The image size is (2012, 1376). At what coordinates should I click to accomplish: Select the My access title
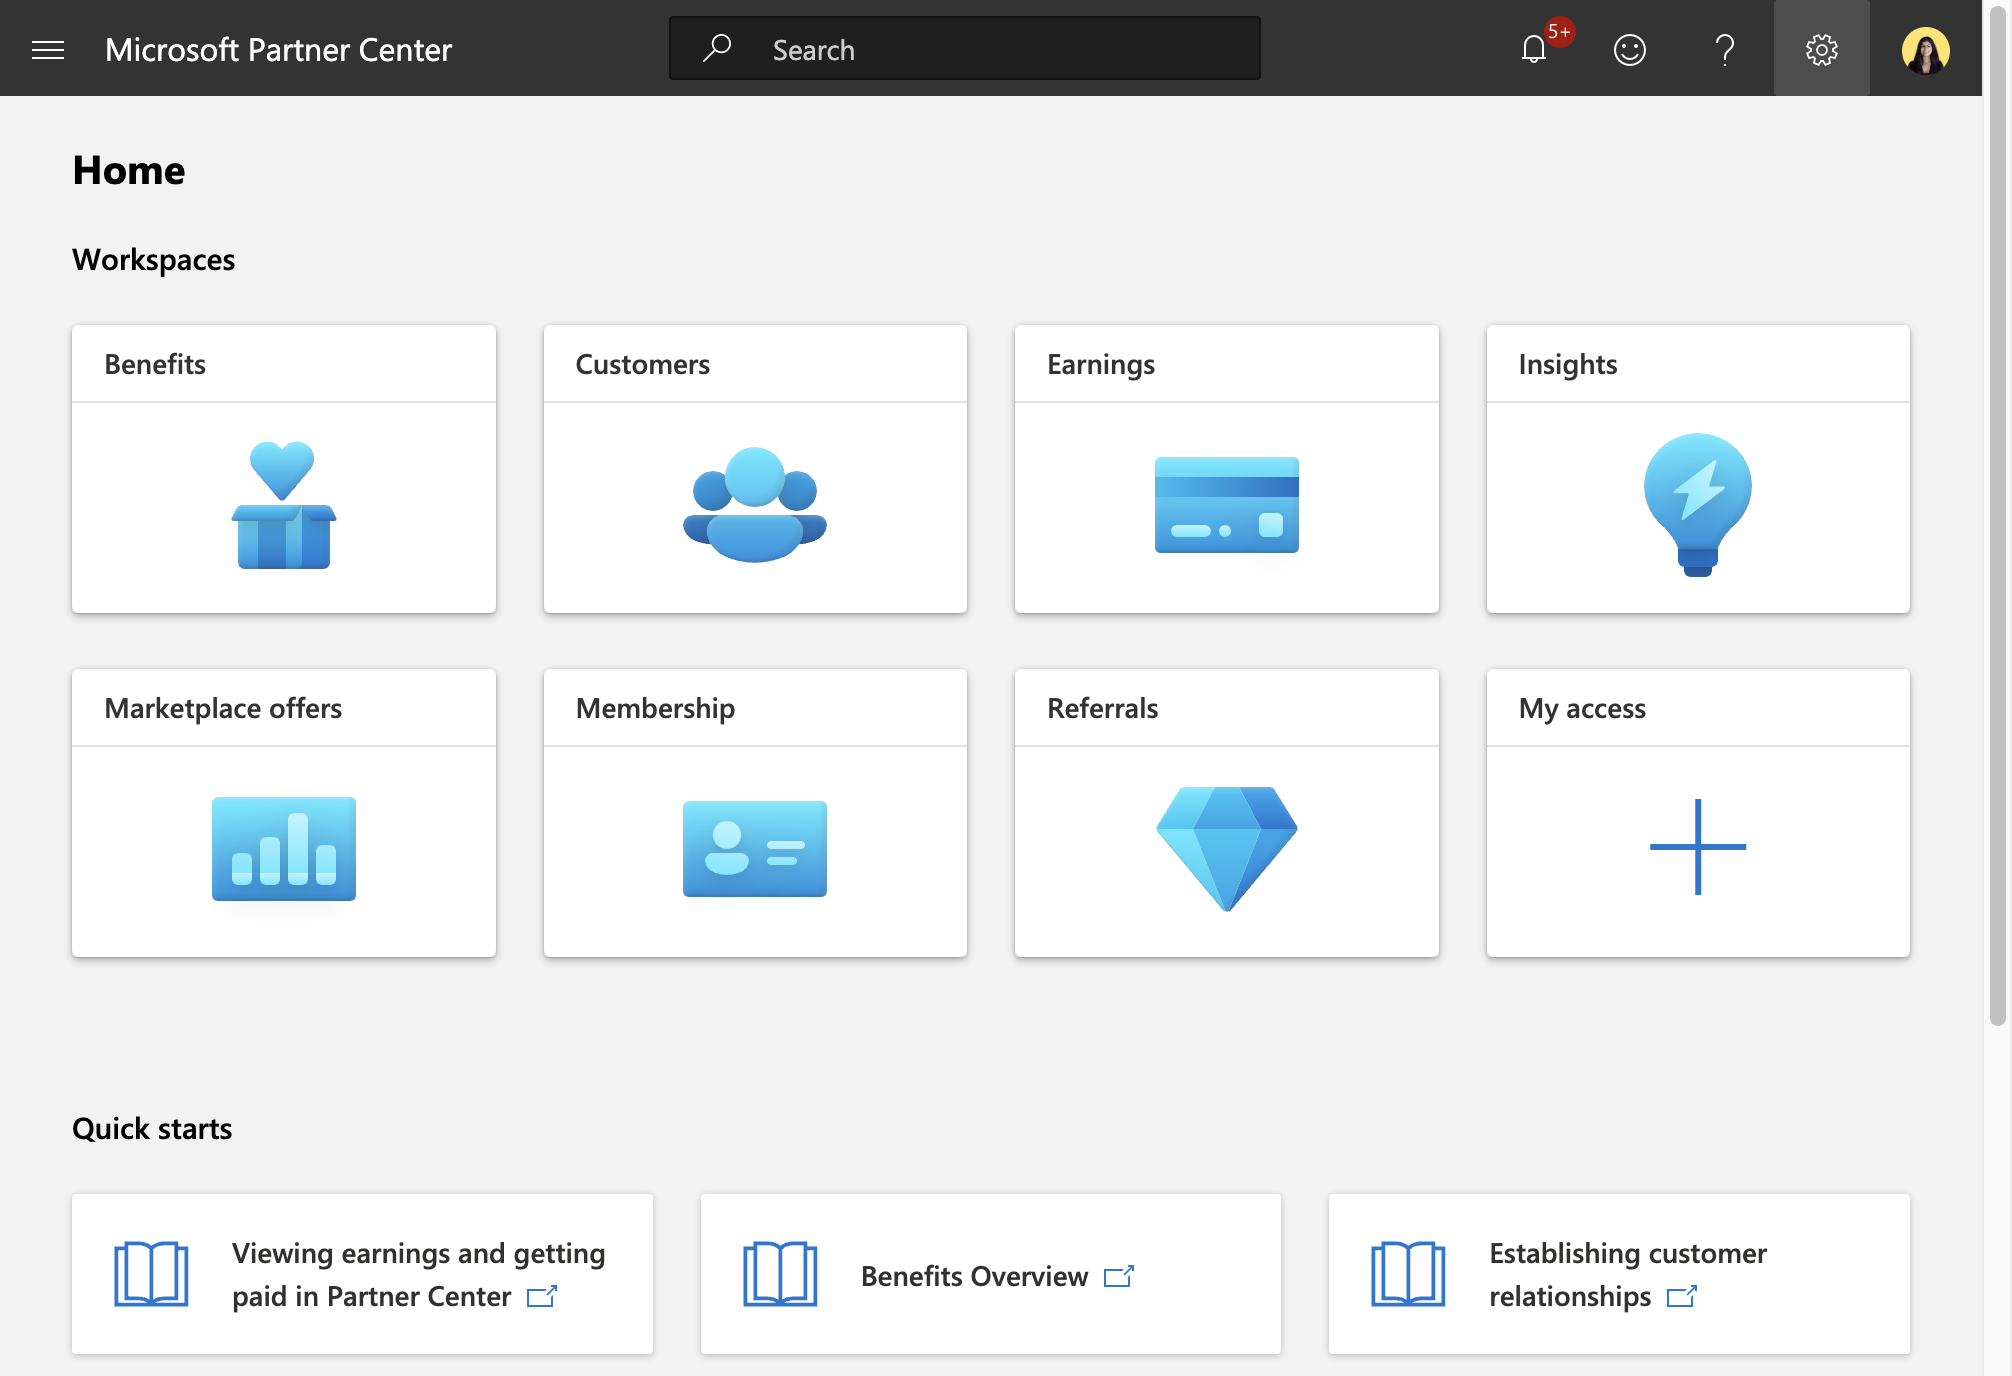click(1582, 709)
